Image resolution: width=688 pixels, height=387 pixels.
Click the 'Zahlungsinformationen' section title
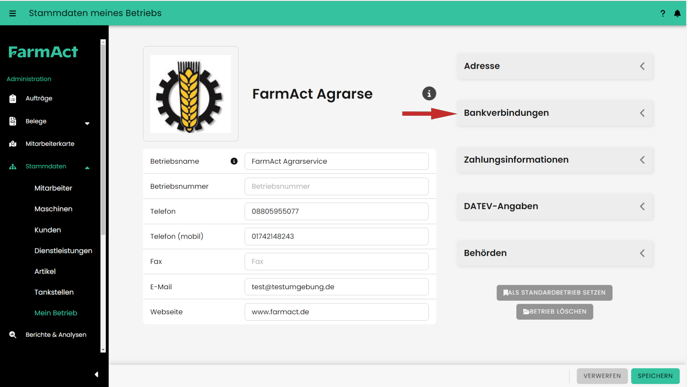point(516,160)
